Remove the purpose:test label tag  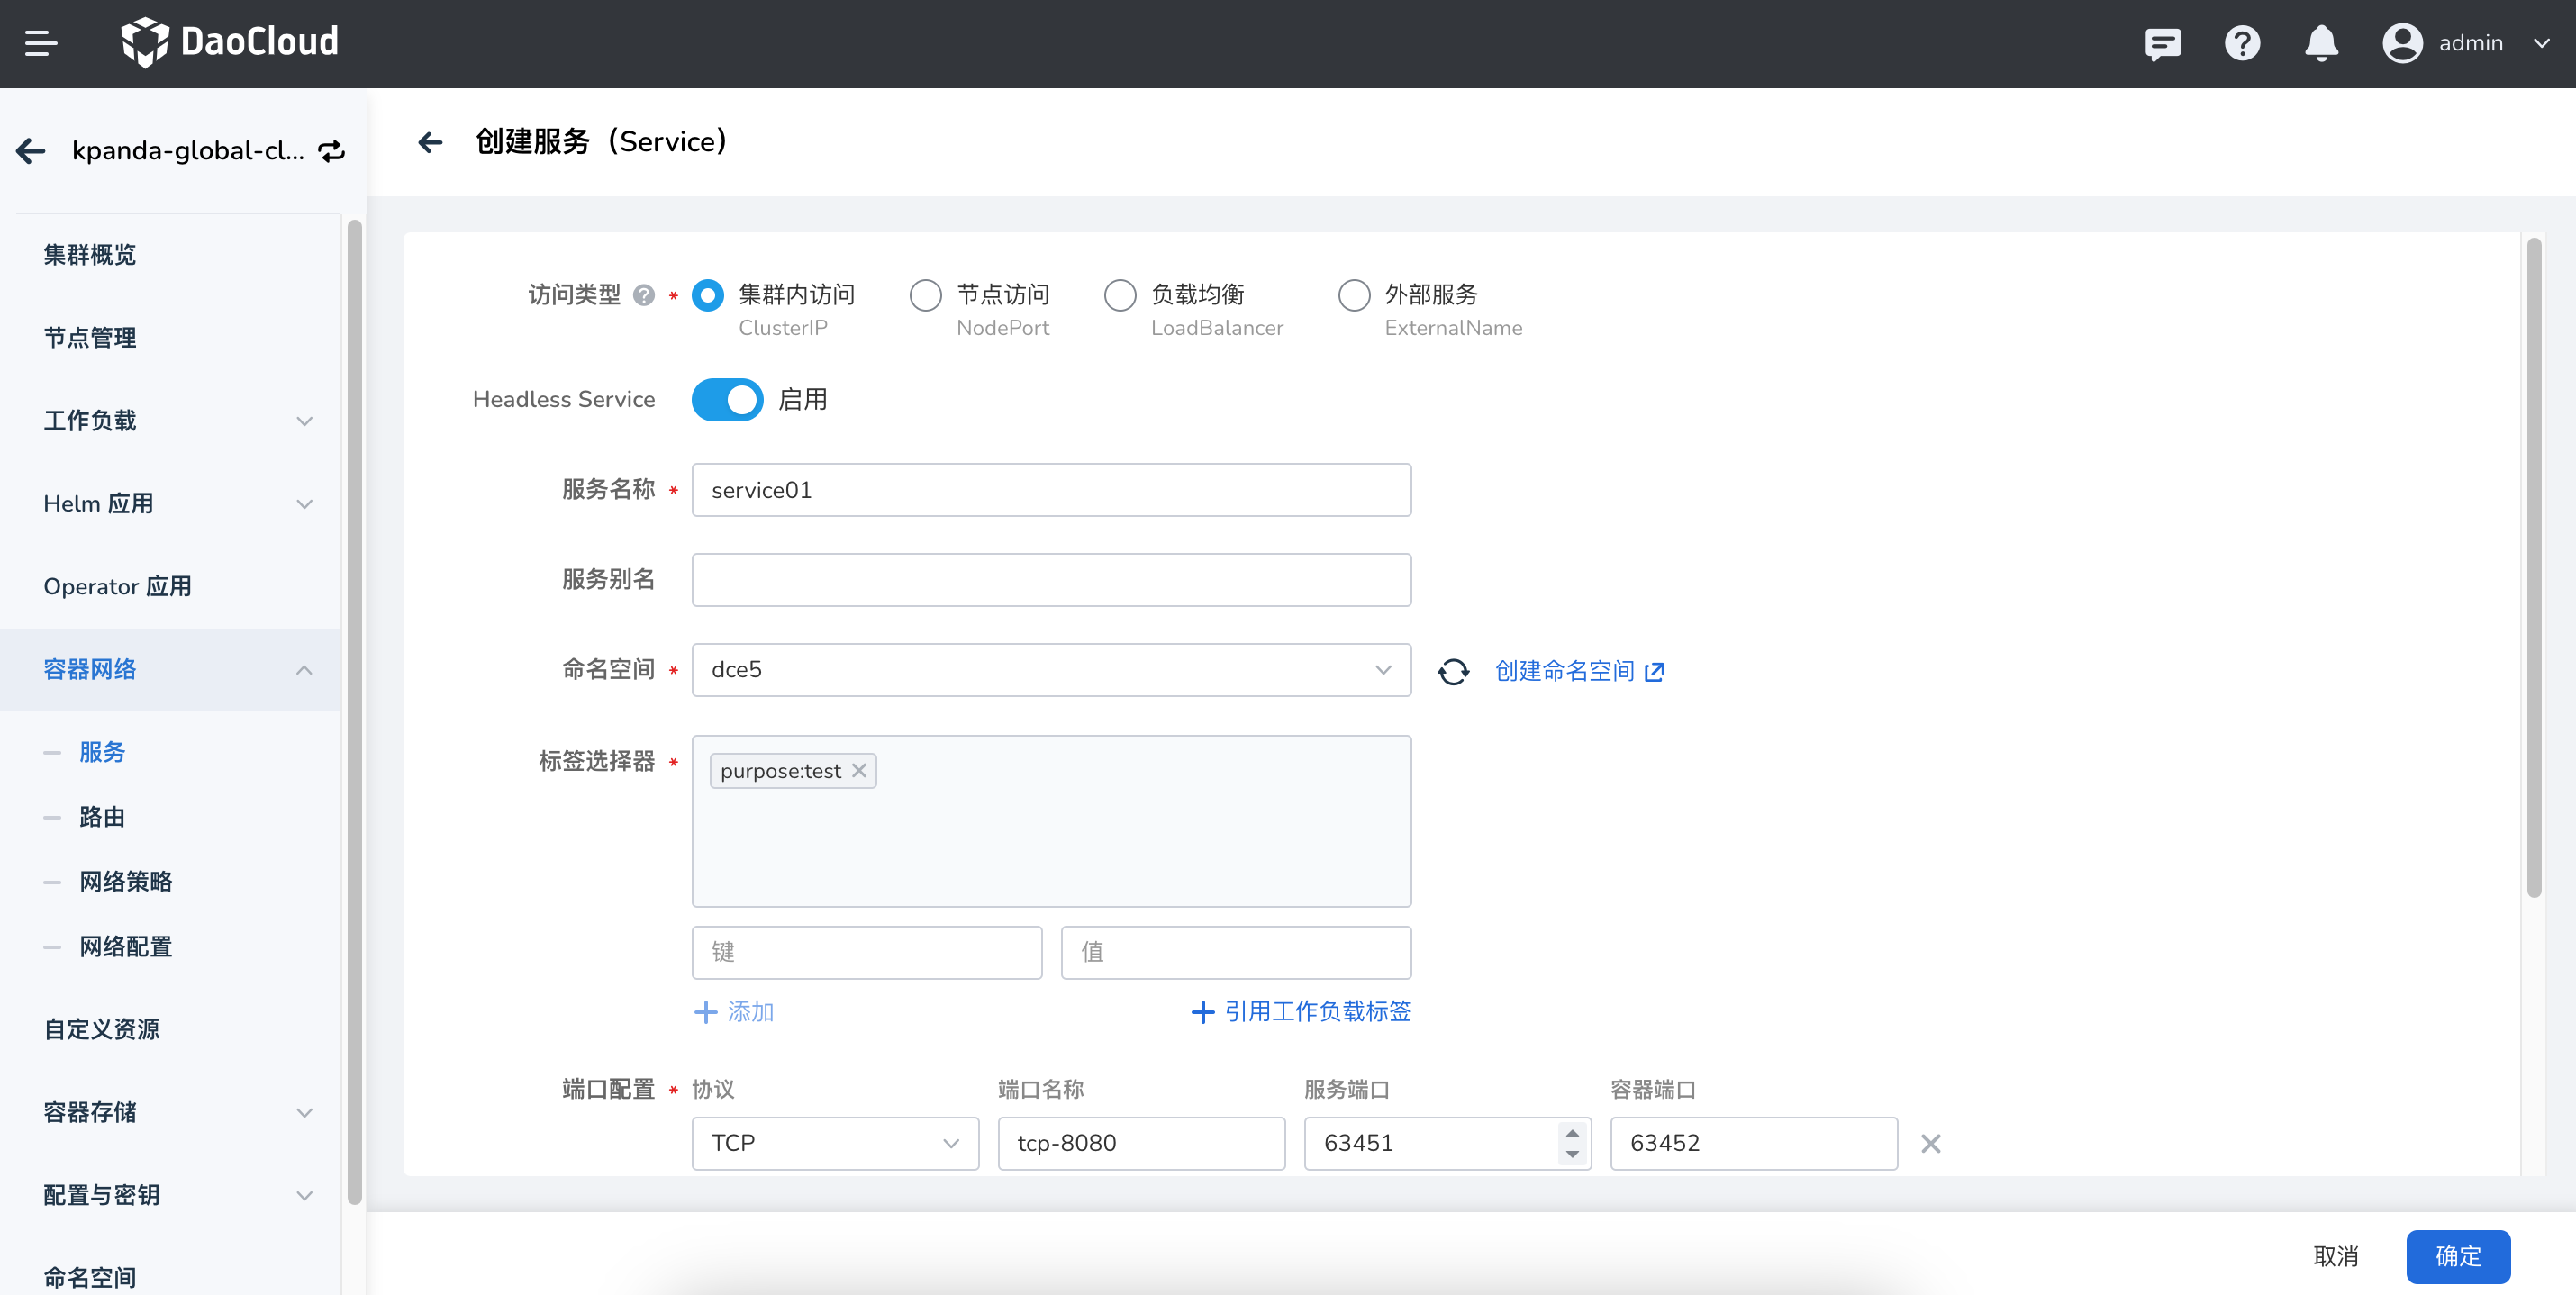pyautogui.click(x=859, y=771)
